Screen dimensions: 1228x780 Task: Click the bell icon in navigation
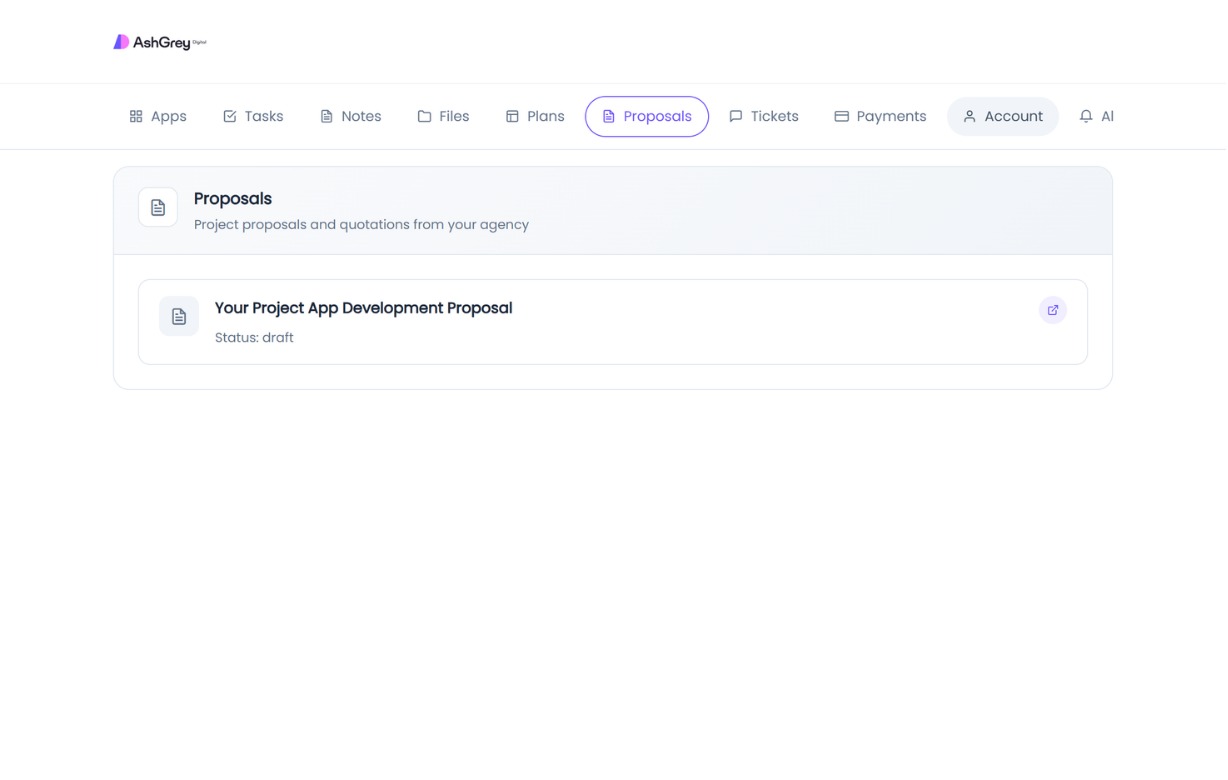[x=1086, y=117]
